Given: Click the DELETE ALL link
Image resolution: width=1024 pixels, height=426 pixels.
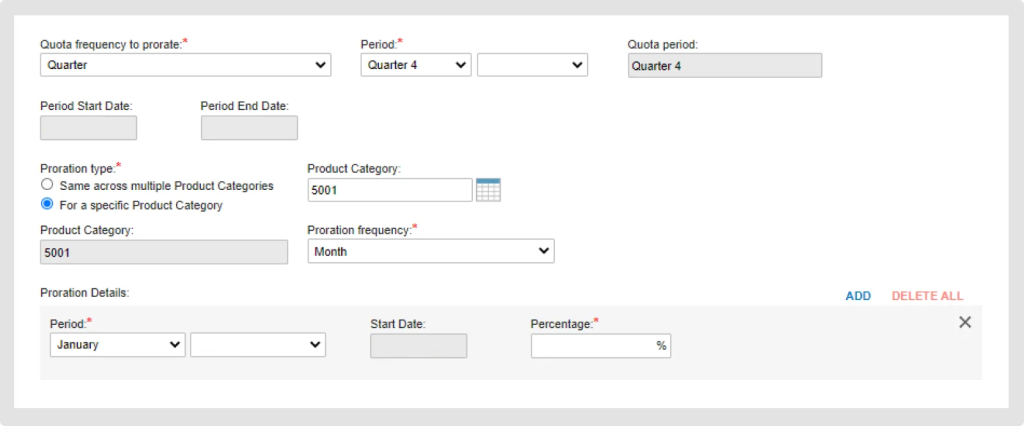Looking at the screenshot, I should click(x=927, y=296).
